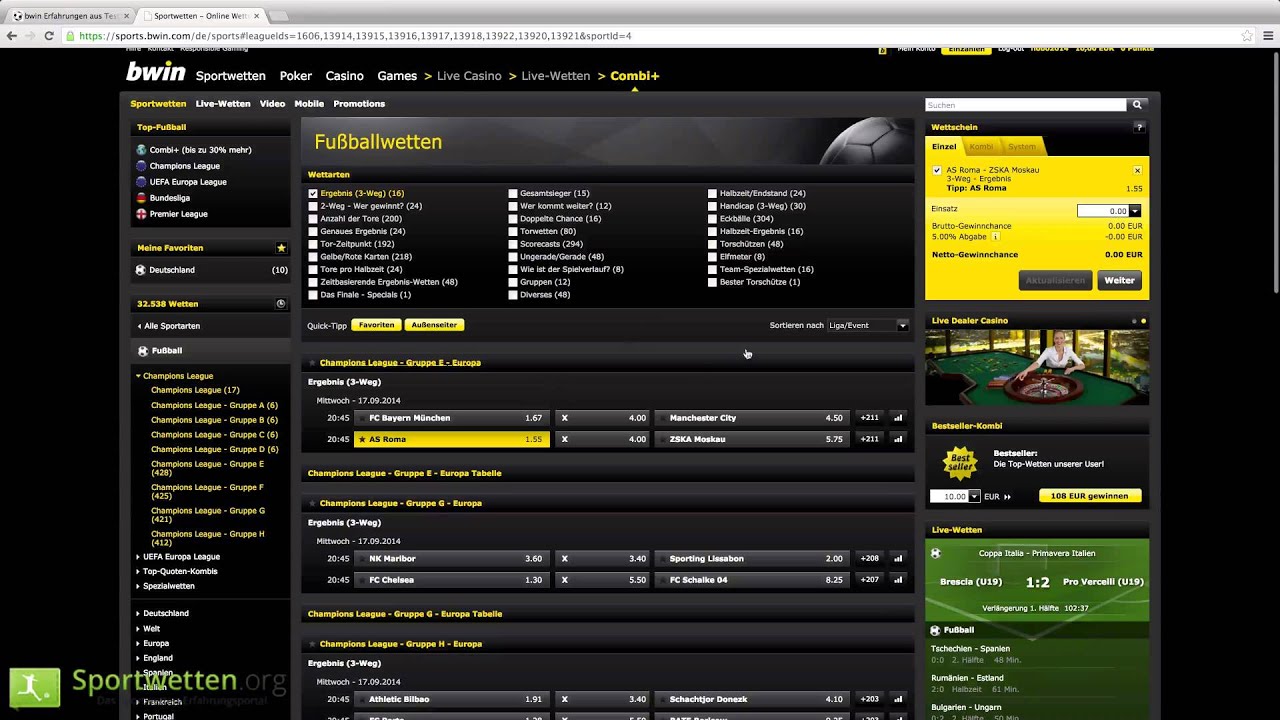Expand the Deutschland country node
The image size is (1280, 720).
(139, 613)
